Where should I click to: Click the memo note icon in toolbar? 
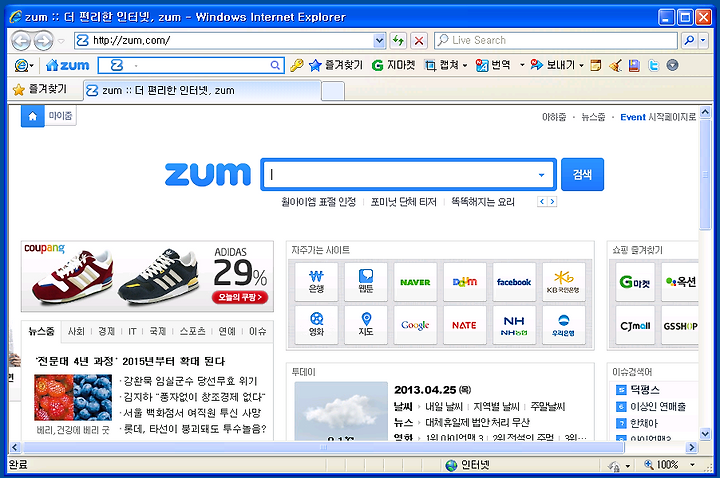coord(596,65)
